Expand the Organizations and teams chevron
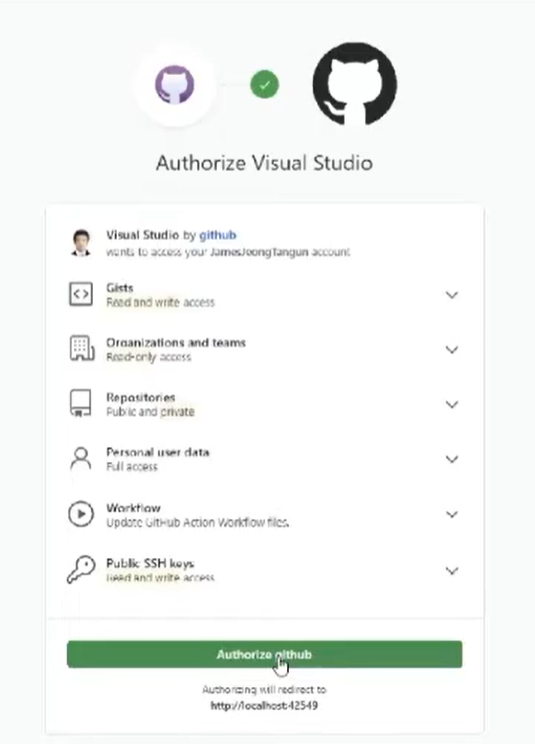This screenshot has width=535, height=744. coord(452,350)
